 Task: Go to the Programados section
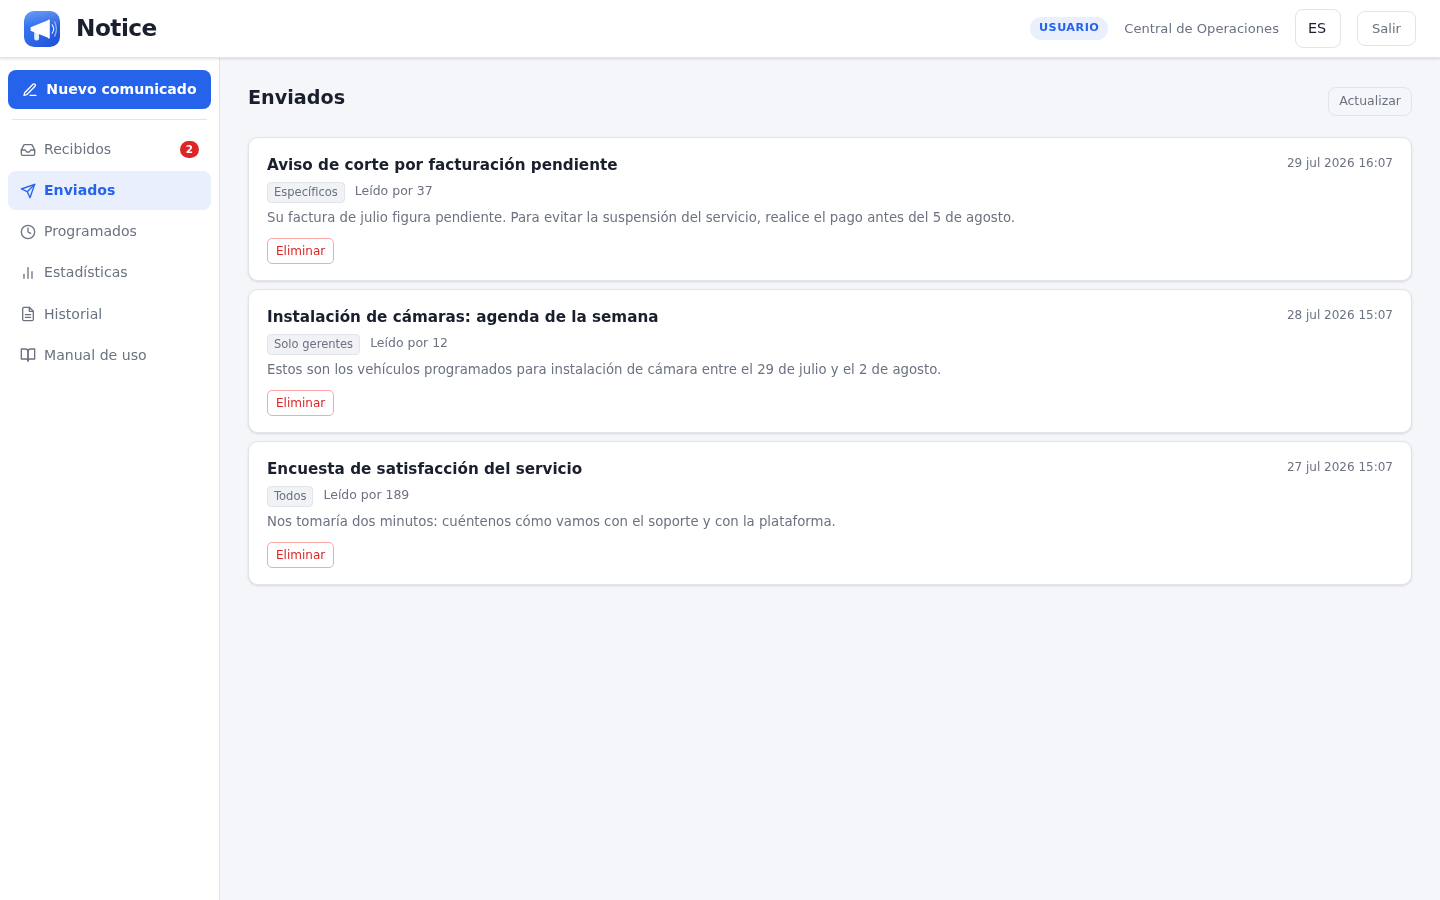tap(109, 231)
